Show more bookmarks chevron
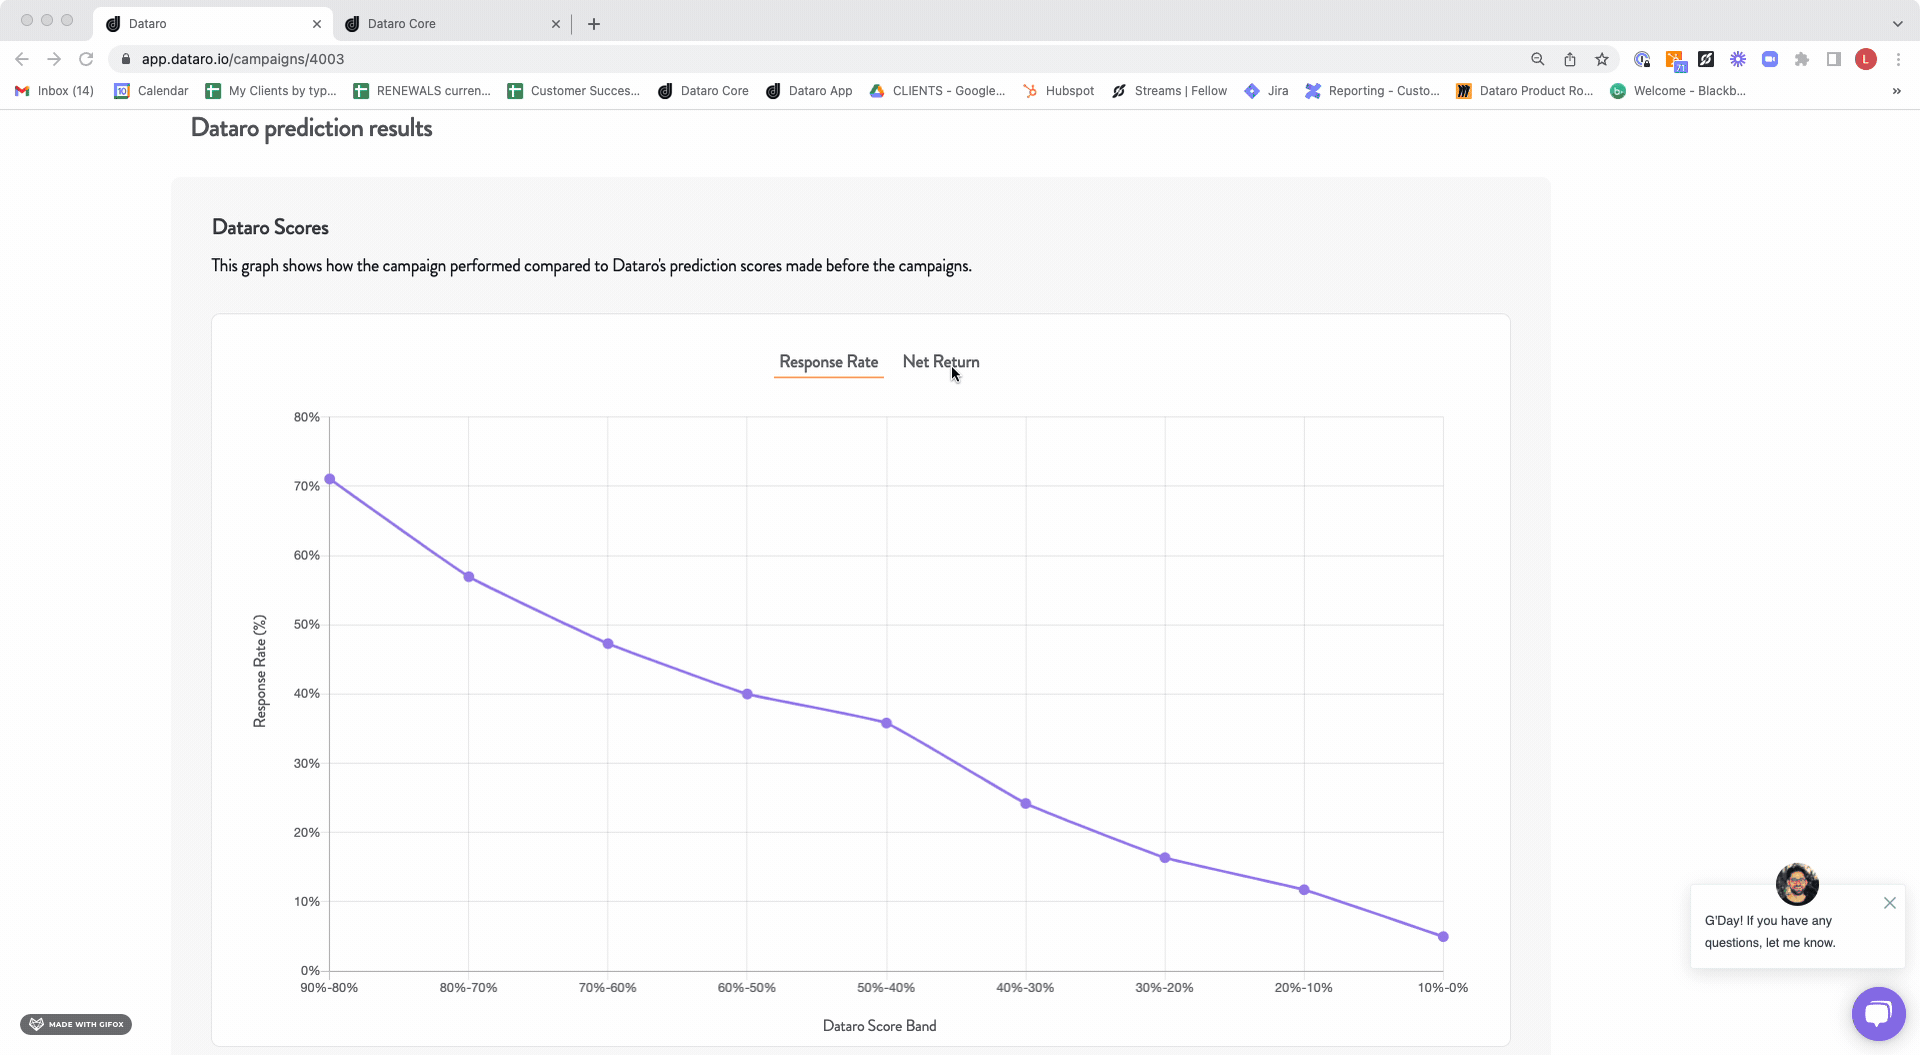 pos(1896,91)
